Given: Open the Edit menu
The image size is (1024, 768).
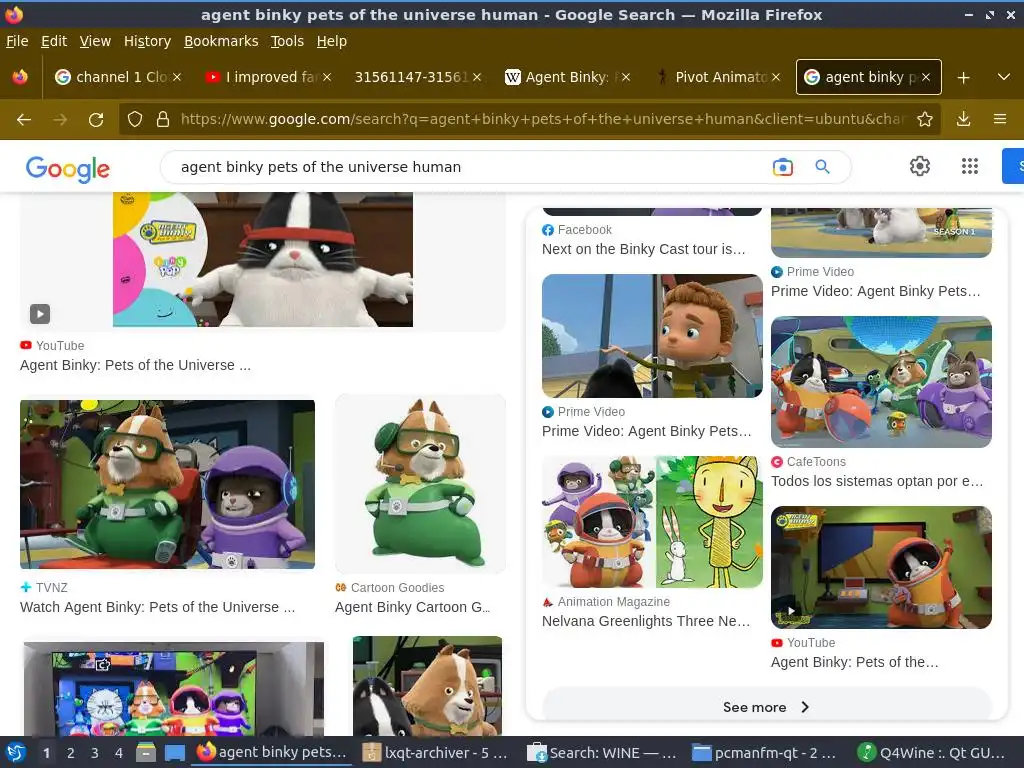Looking at the screenshot, I should pyautogui.click(x=54, y=41).
